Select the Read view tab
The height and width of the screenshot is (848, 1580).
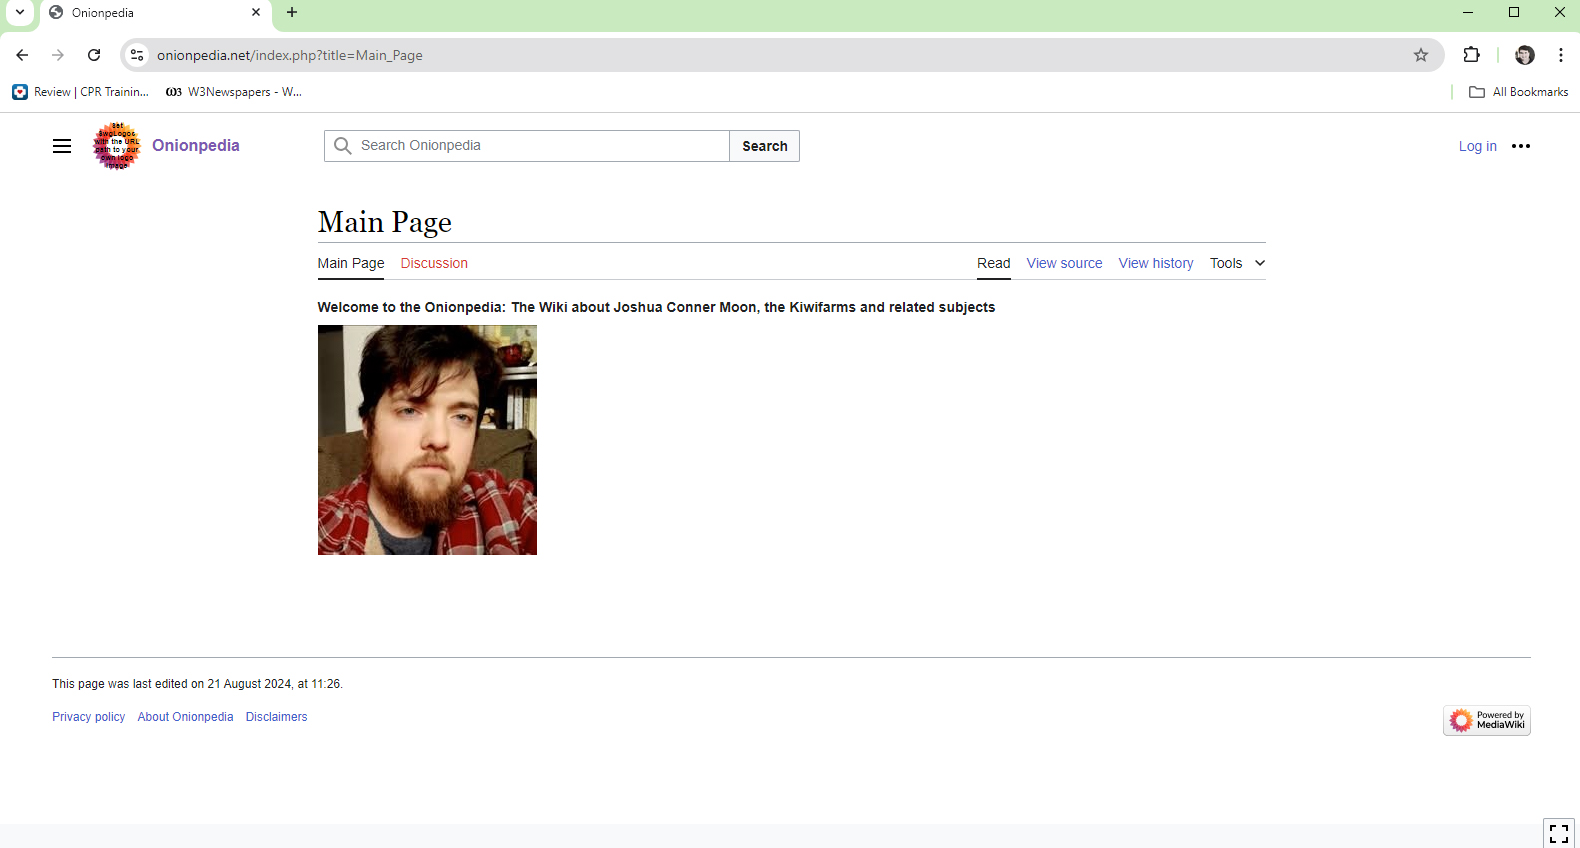[x=994, y=263]
